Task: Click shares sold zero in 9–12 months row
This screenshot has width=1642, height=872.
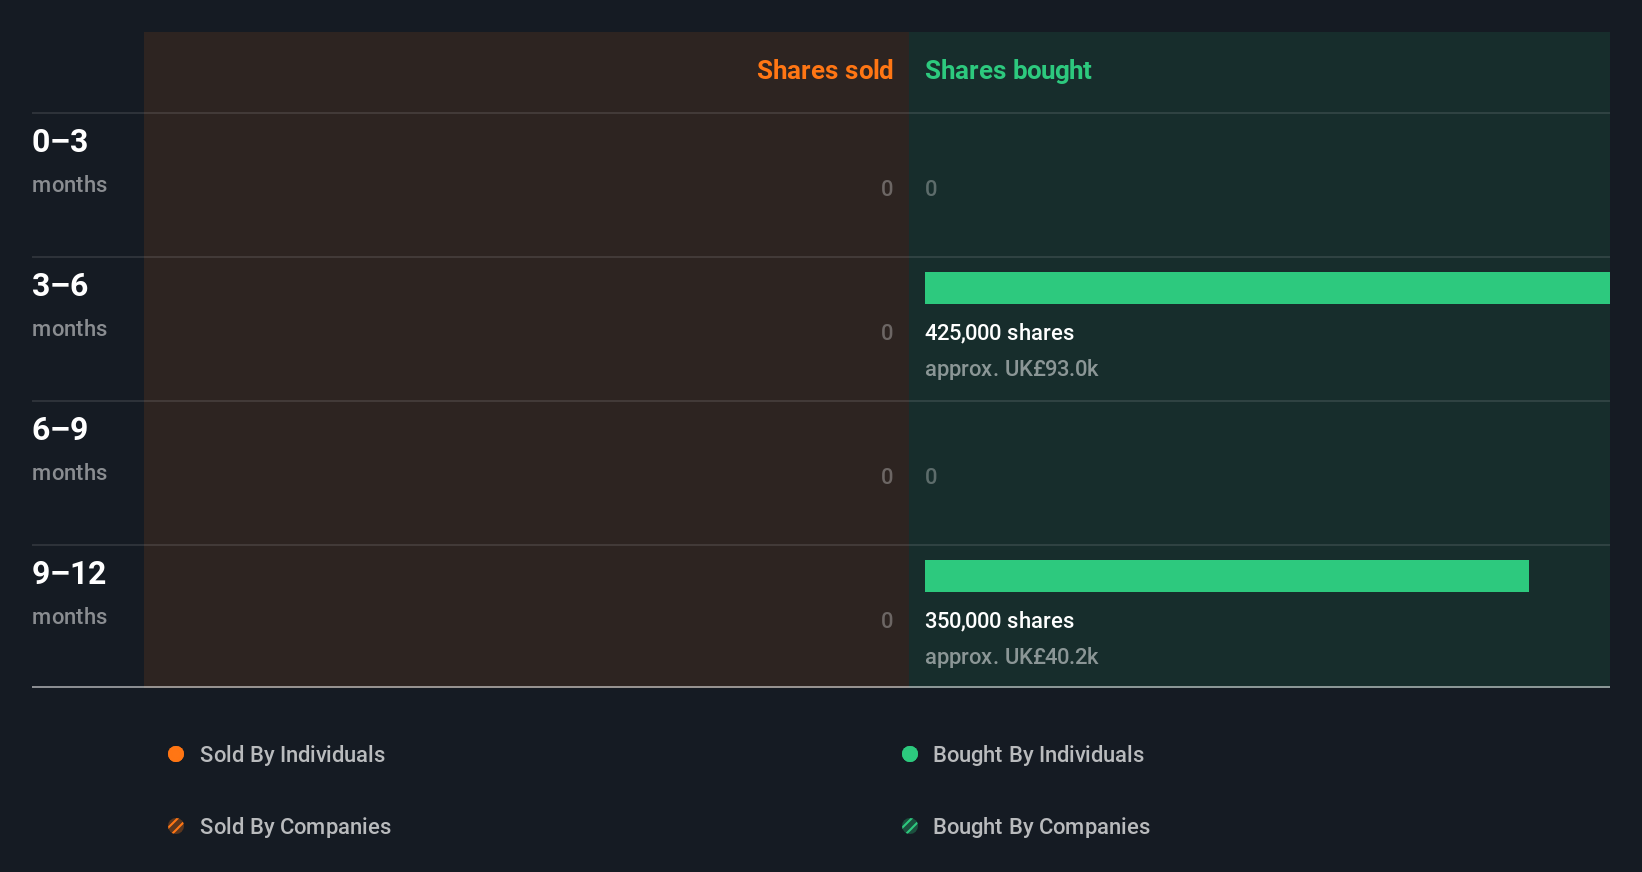Action: 887,620
